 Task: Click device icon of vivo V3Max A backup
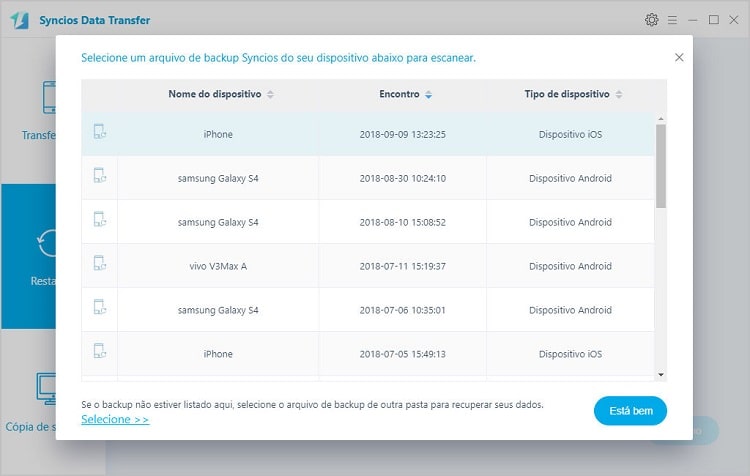(x=99, y=263)
